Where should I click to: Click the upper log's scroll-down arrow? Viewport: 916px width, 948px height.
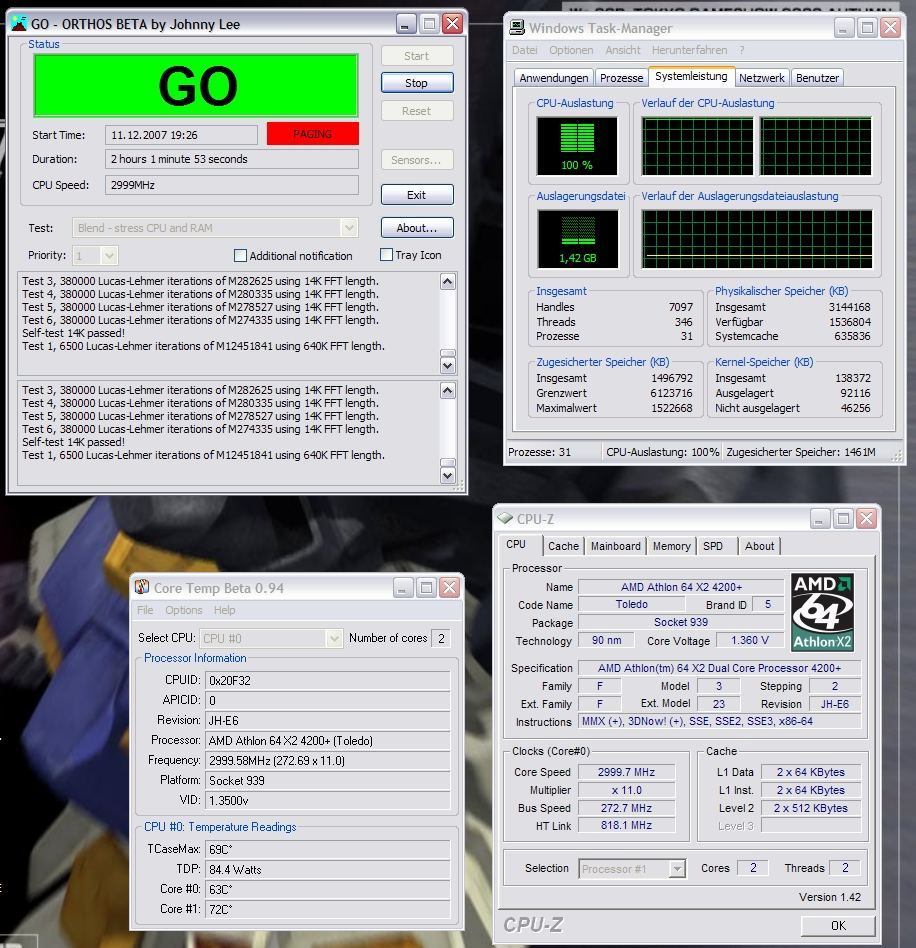pyautogui.click(x=447, y=365)
